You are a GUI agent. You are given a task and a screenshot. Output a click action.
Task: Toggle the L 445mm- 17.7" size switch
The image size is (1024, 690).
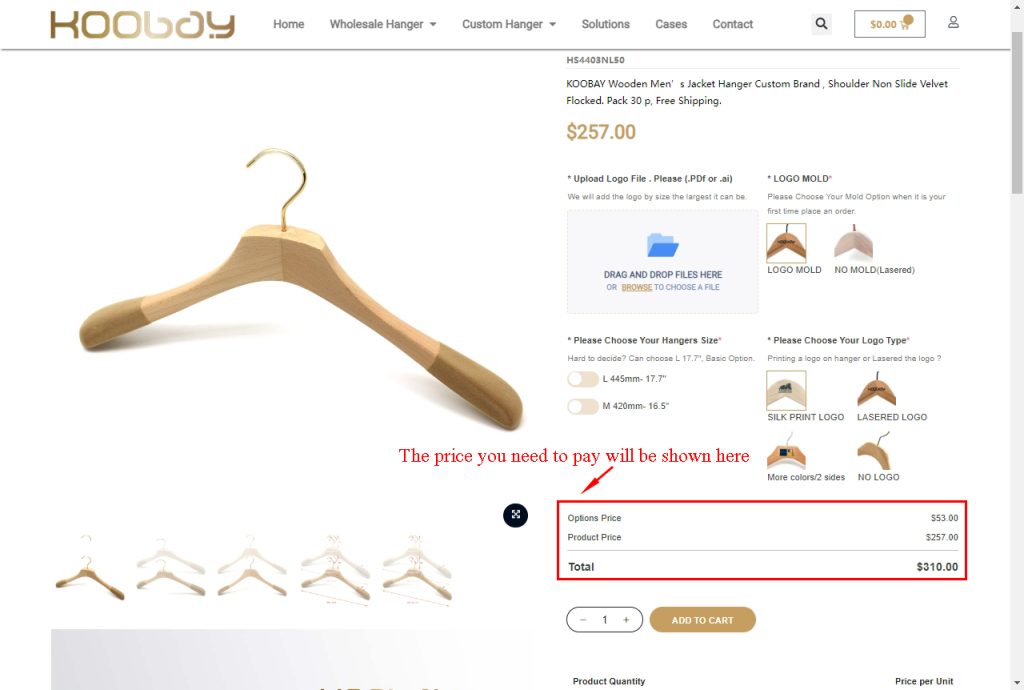[x=583, y=379]
